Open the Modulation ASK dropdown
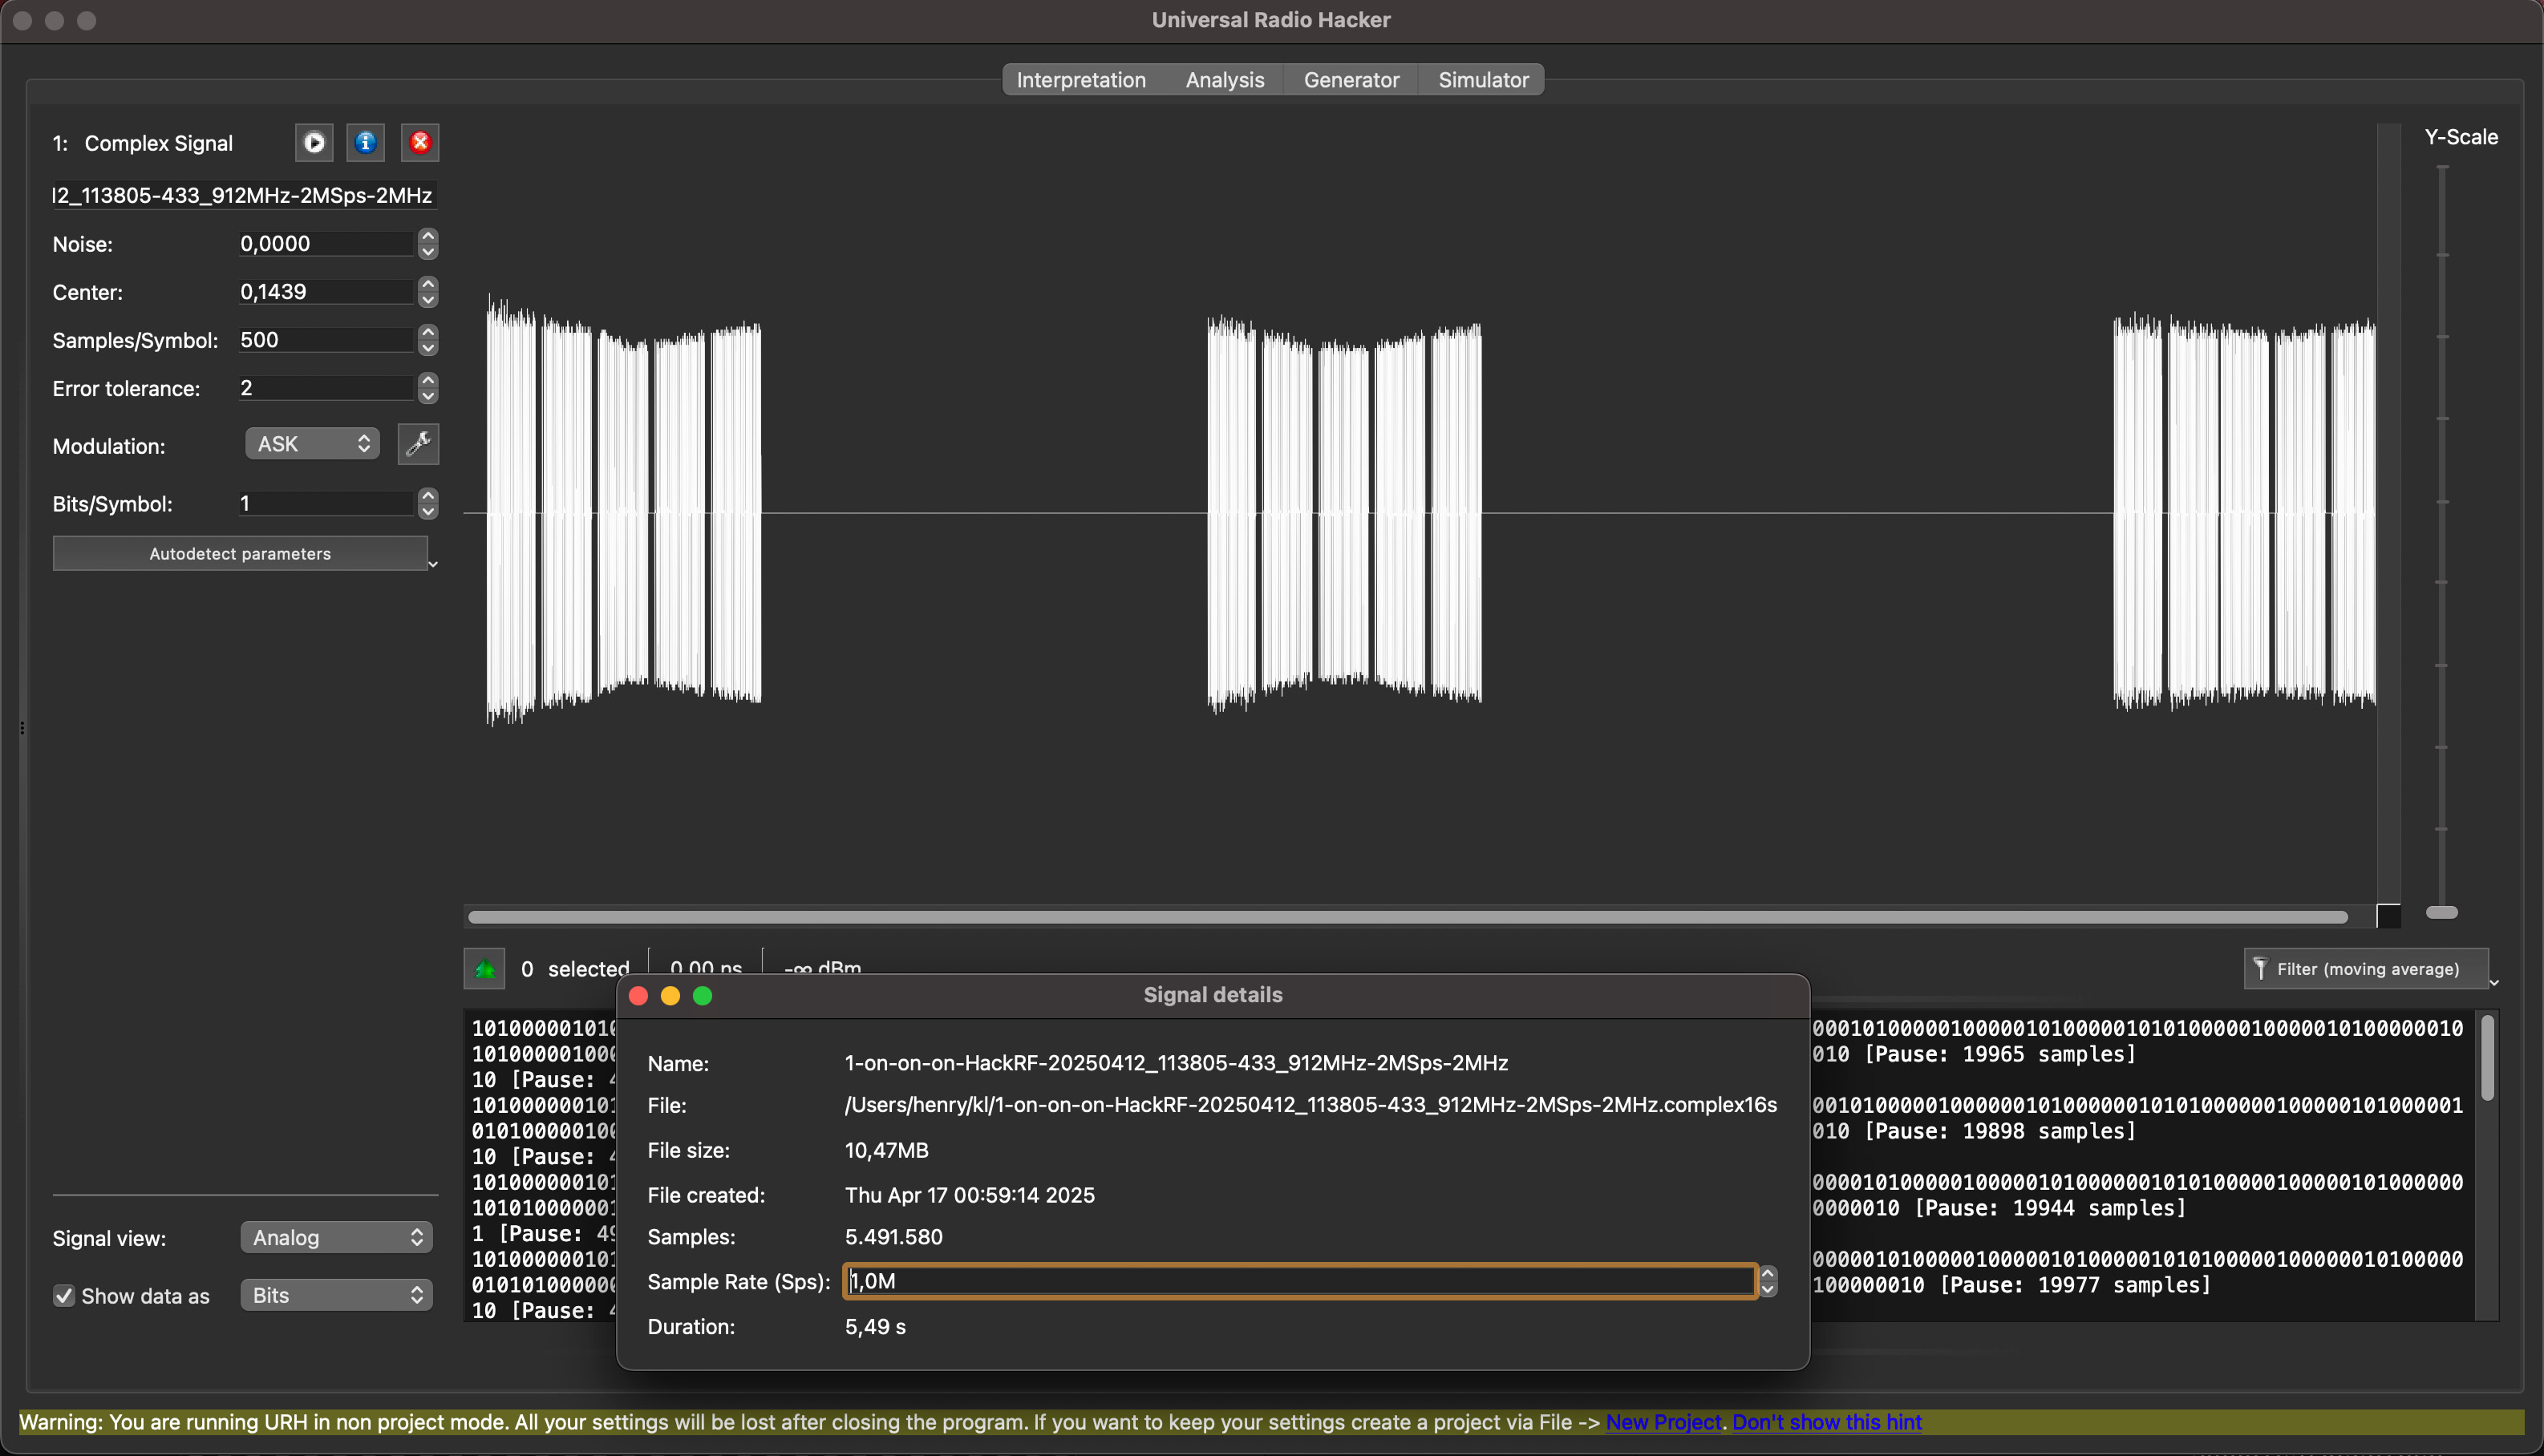The height and width of the screenshot is (1456, 2544). click(x=312, y=444)
